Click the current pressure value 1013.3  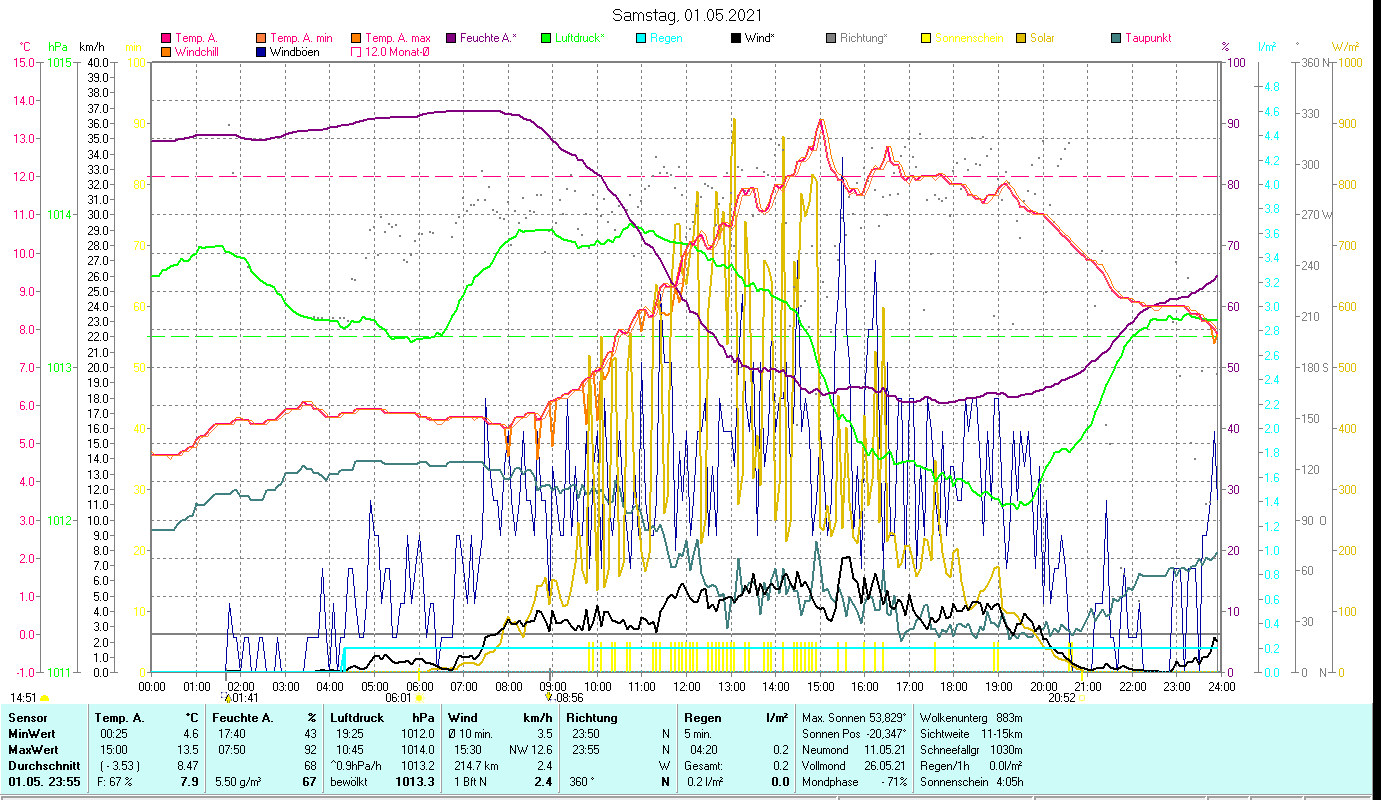point(417,781)
